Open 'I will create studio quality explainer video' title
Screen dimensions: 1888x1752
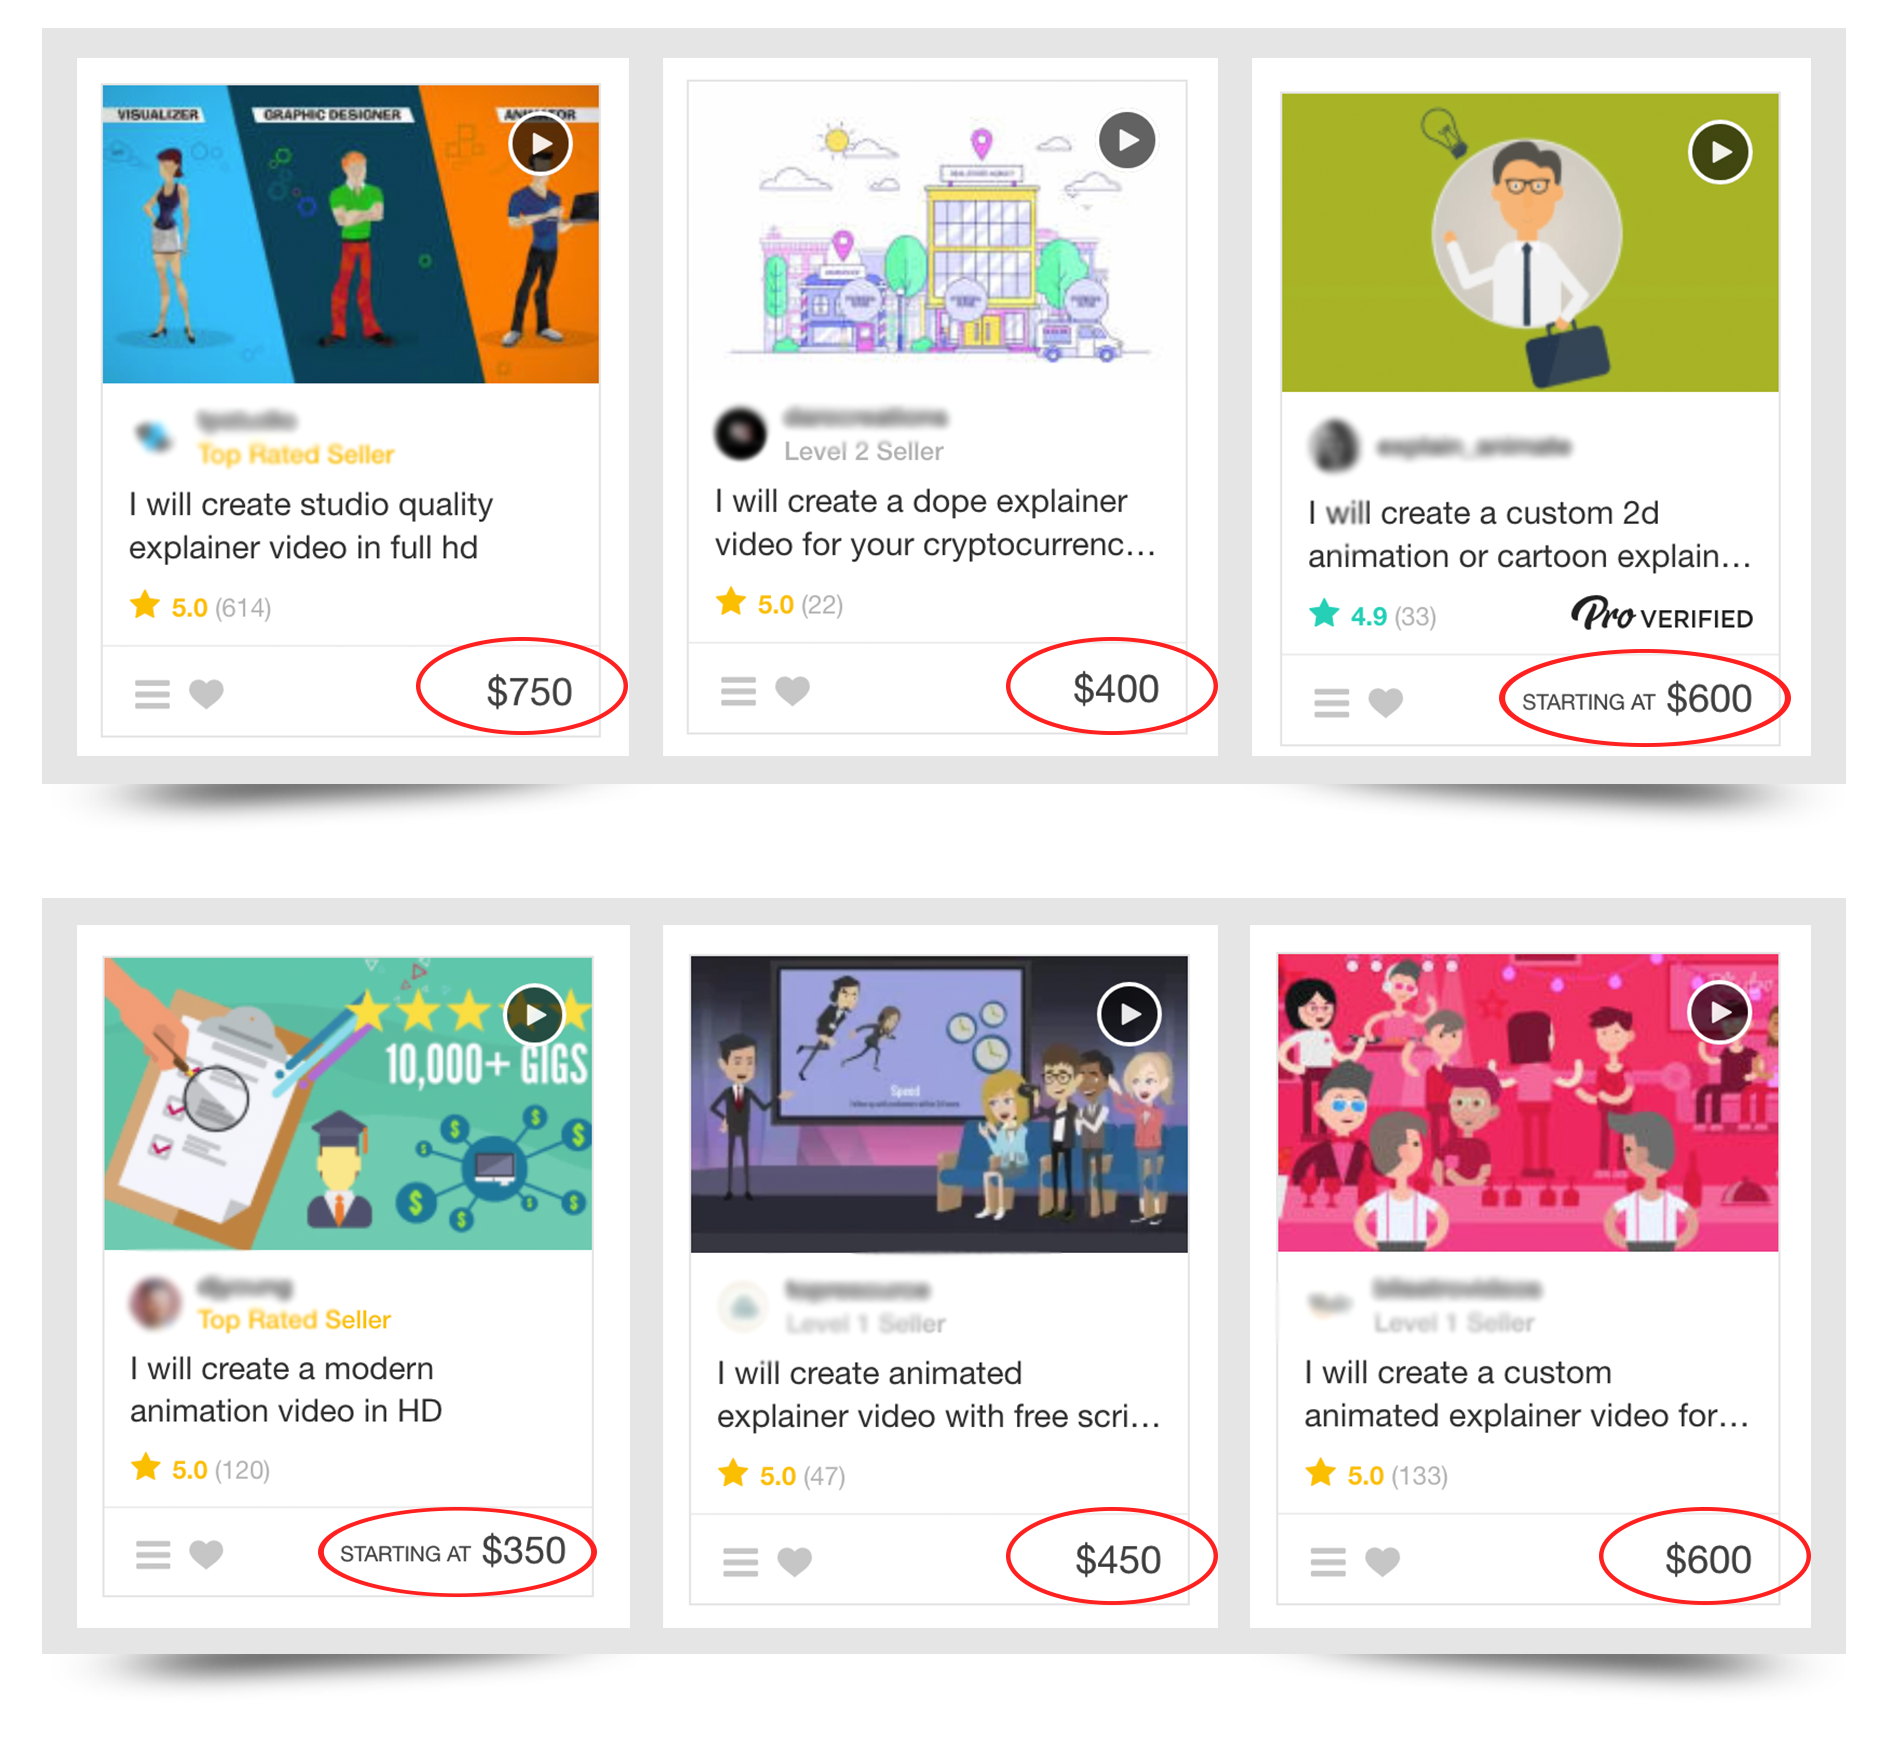pos(311,526)
